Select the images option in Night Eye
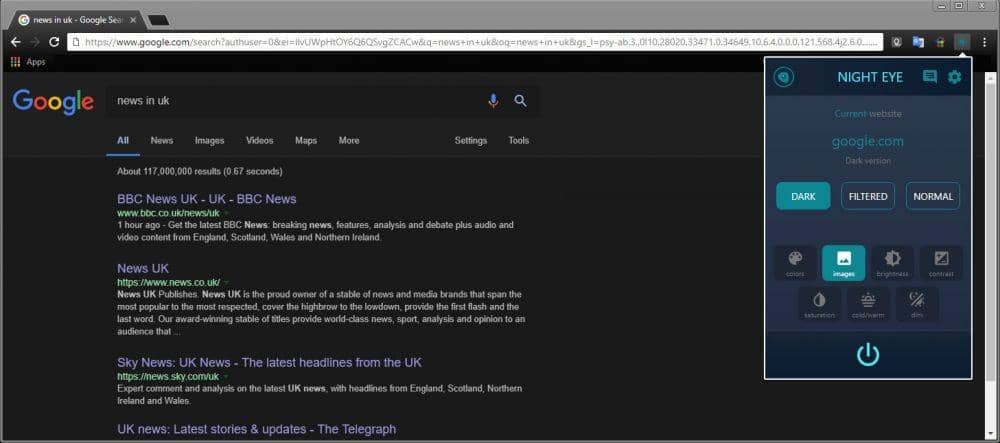The image size is (1000, 443). coord(843,262)
